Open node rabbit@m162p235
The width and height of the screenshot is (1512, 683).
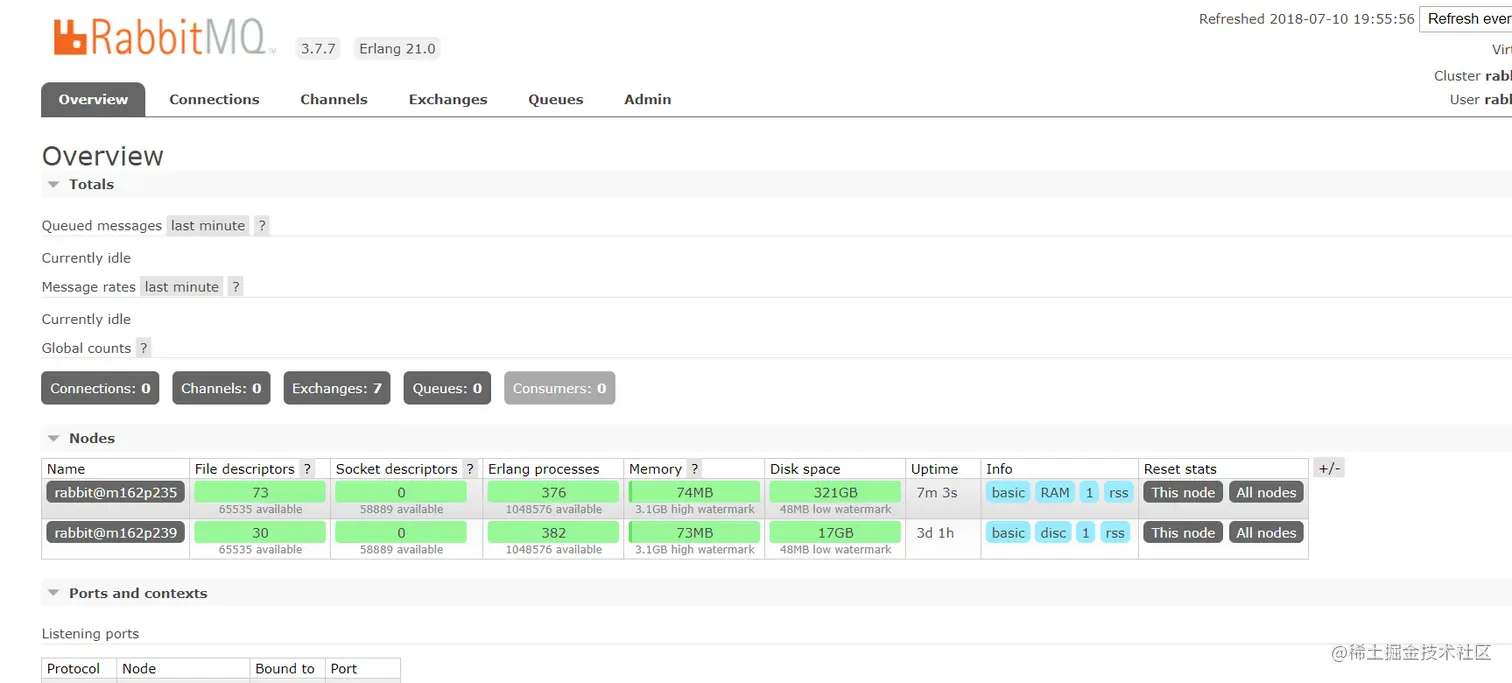[116, 492]
